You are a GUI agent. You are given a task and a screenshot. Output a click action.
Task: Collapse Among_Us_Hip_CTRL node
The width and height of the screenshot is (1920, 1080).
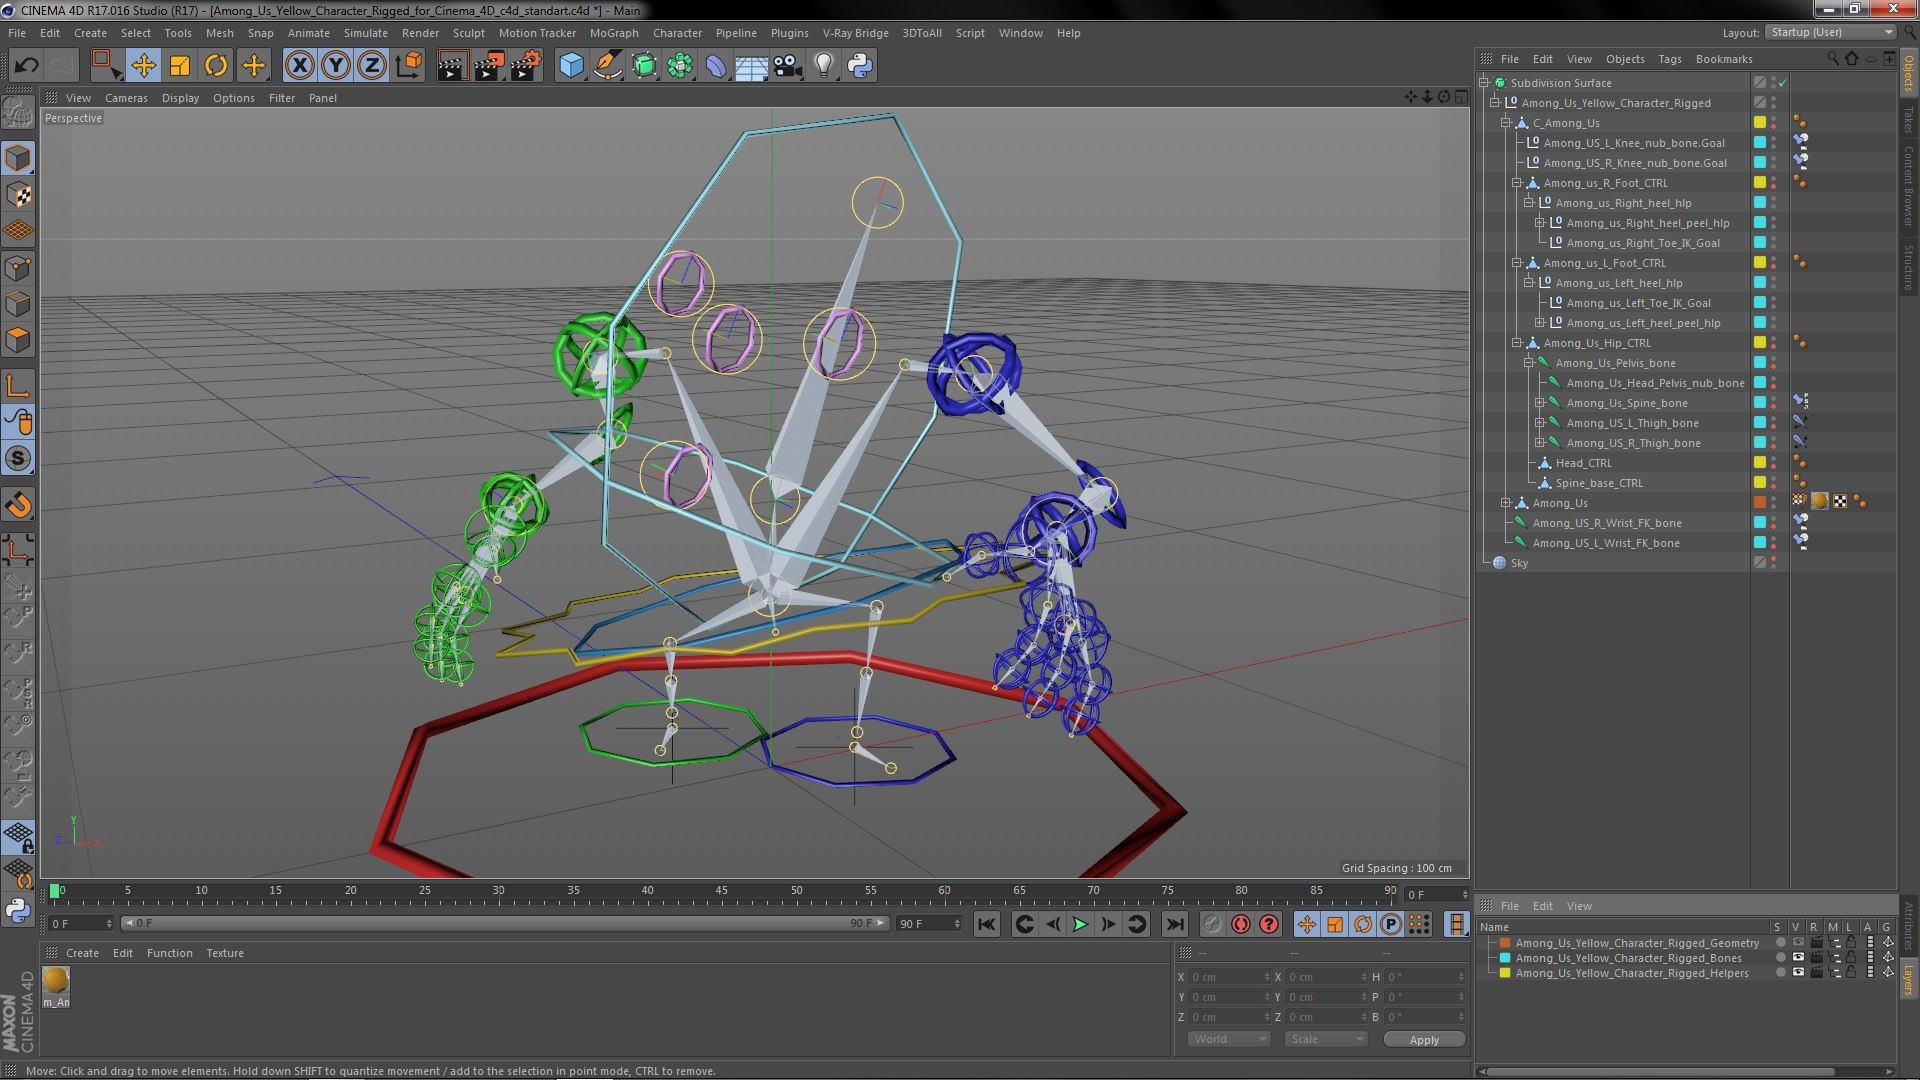[1517, 343]
